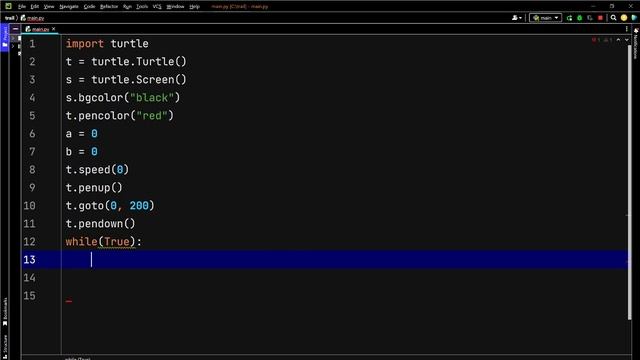
Task: Close the main.py editor tab
Action: tap(53, 29)
